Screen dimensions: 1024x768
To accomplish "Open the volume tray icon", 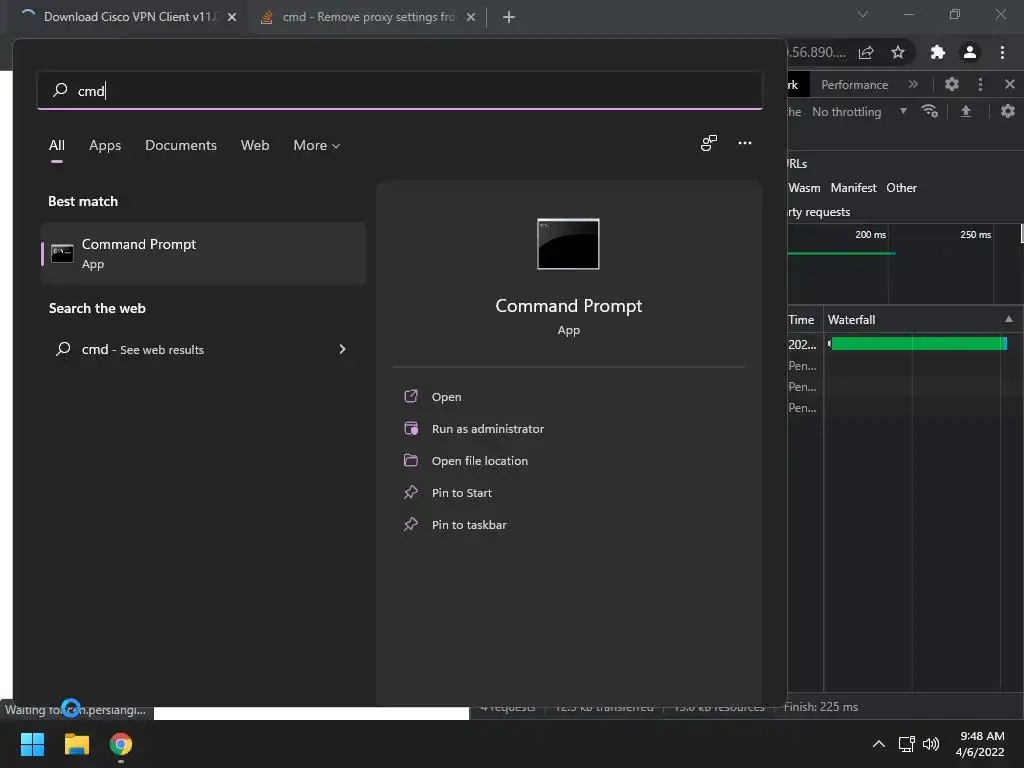I will 931,744.
